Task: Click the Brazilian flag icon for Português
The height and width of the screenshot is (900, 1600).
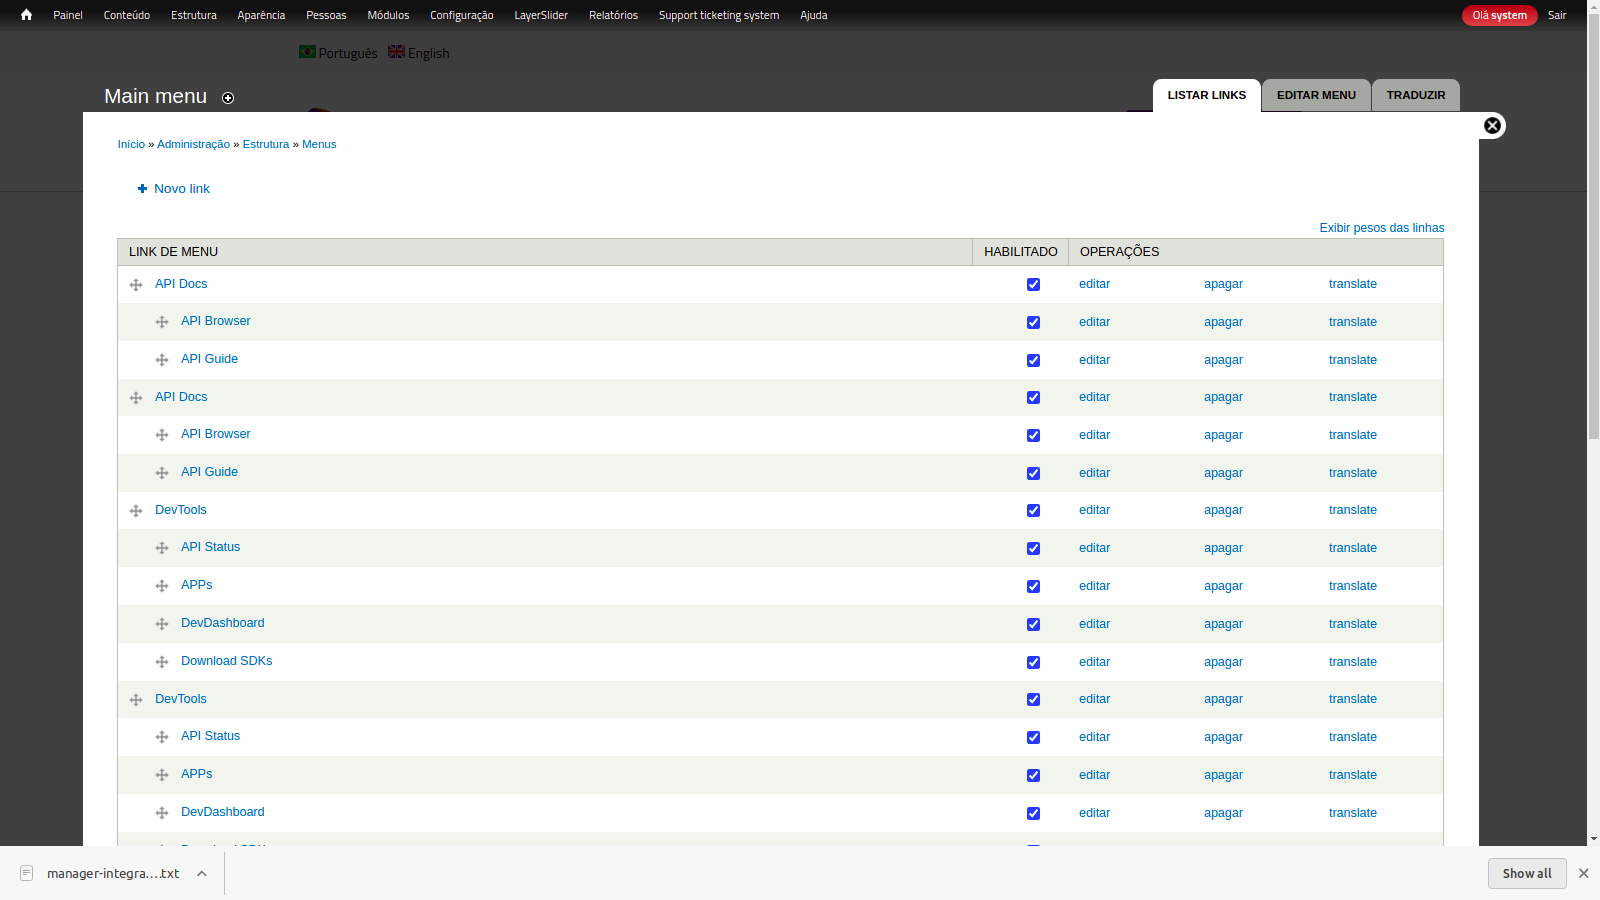Action: 307,52
